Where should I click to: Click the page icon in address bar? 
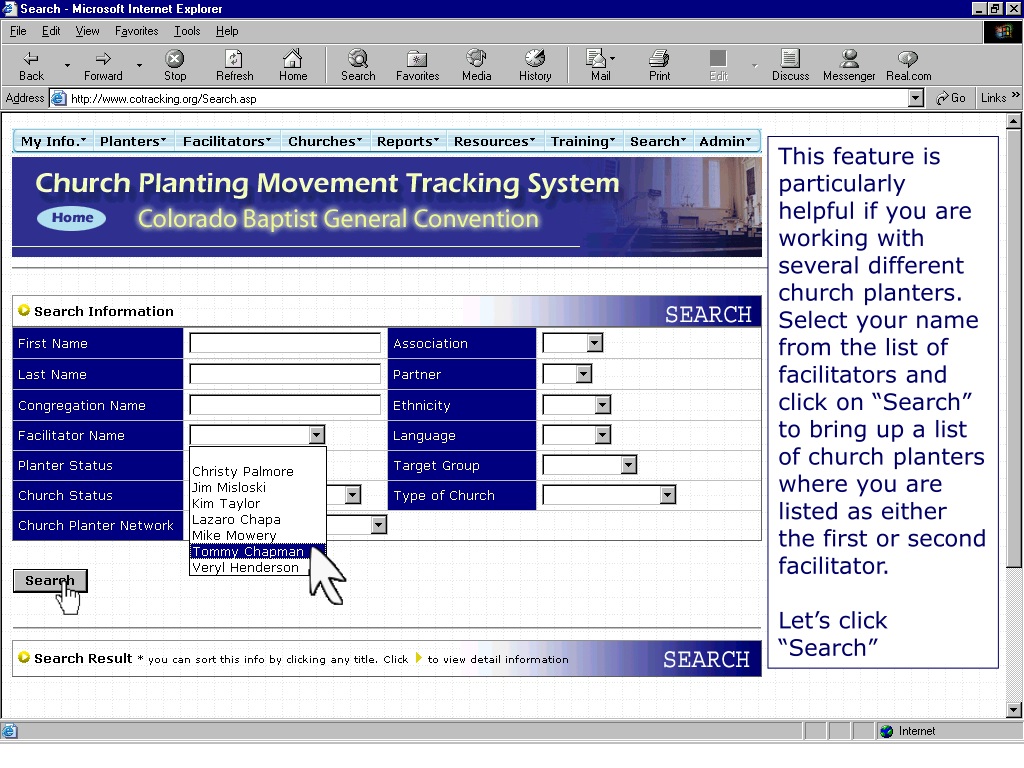point(59,99)
